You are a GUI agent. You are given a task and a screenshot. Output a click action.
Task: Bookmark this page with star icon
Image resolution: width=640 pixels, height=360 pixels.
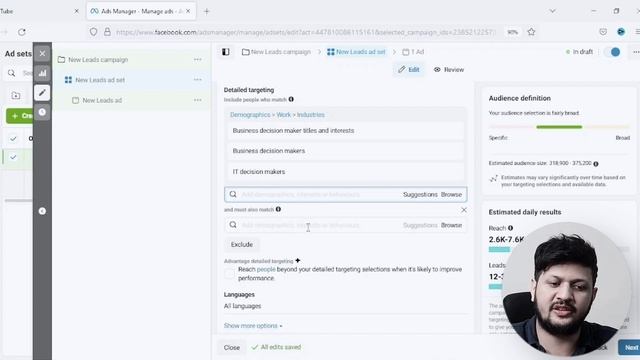pyautogui.click(x=531, y=32)
